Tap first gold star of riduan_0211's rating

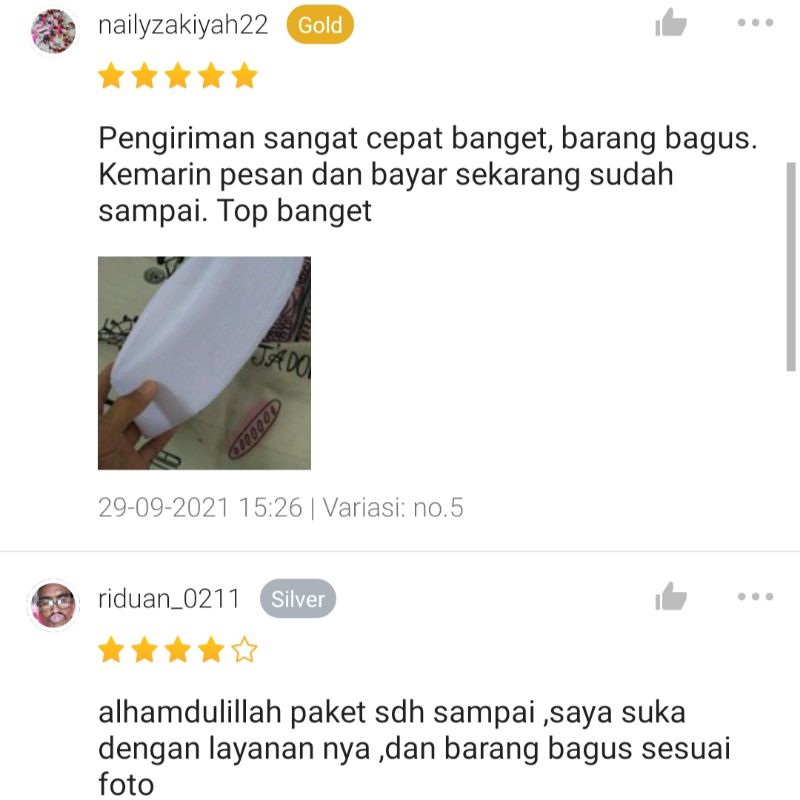(111, 650)
